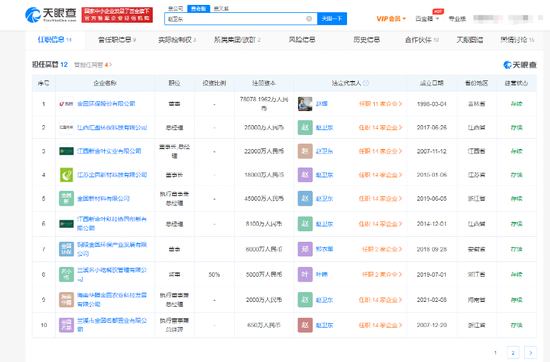
Task: Click the red promotional banner beside the logo
Action: click(x=117, y=15)
